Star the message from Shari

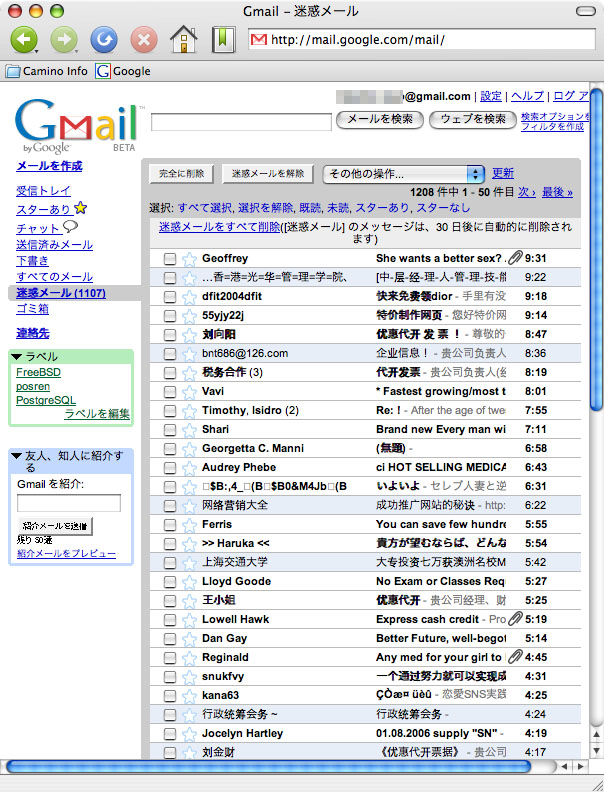click(189, 430)
